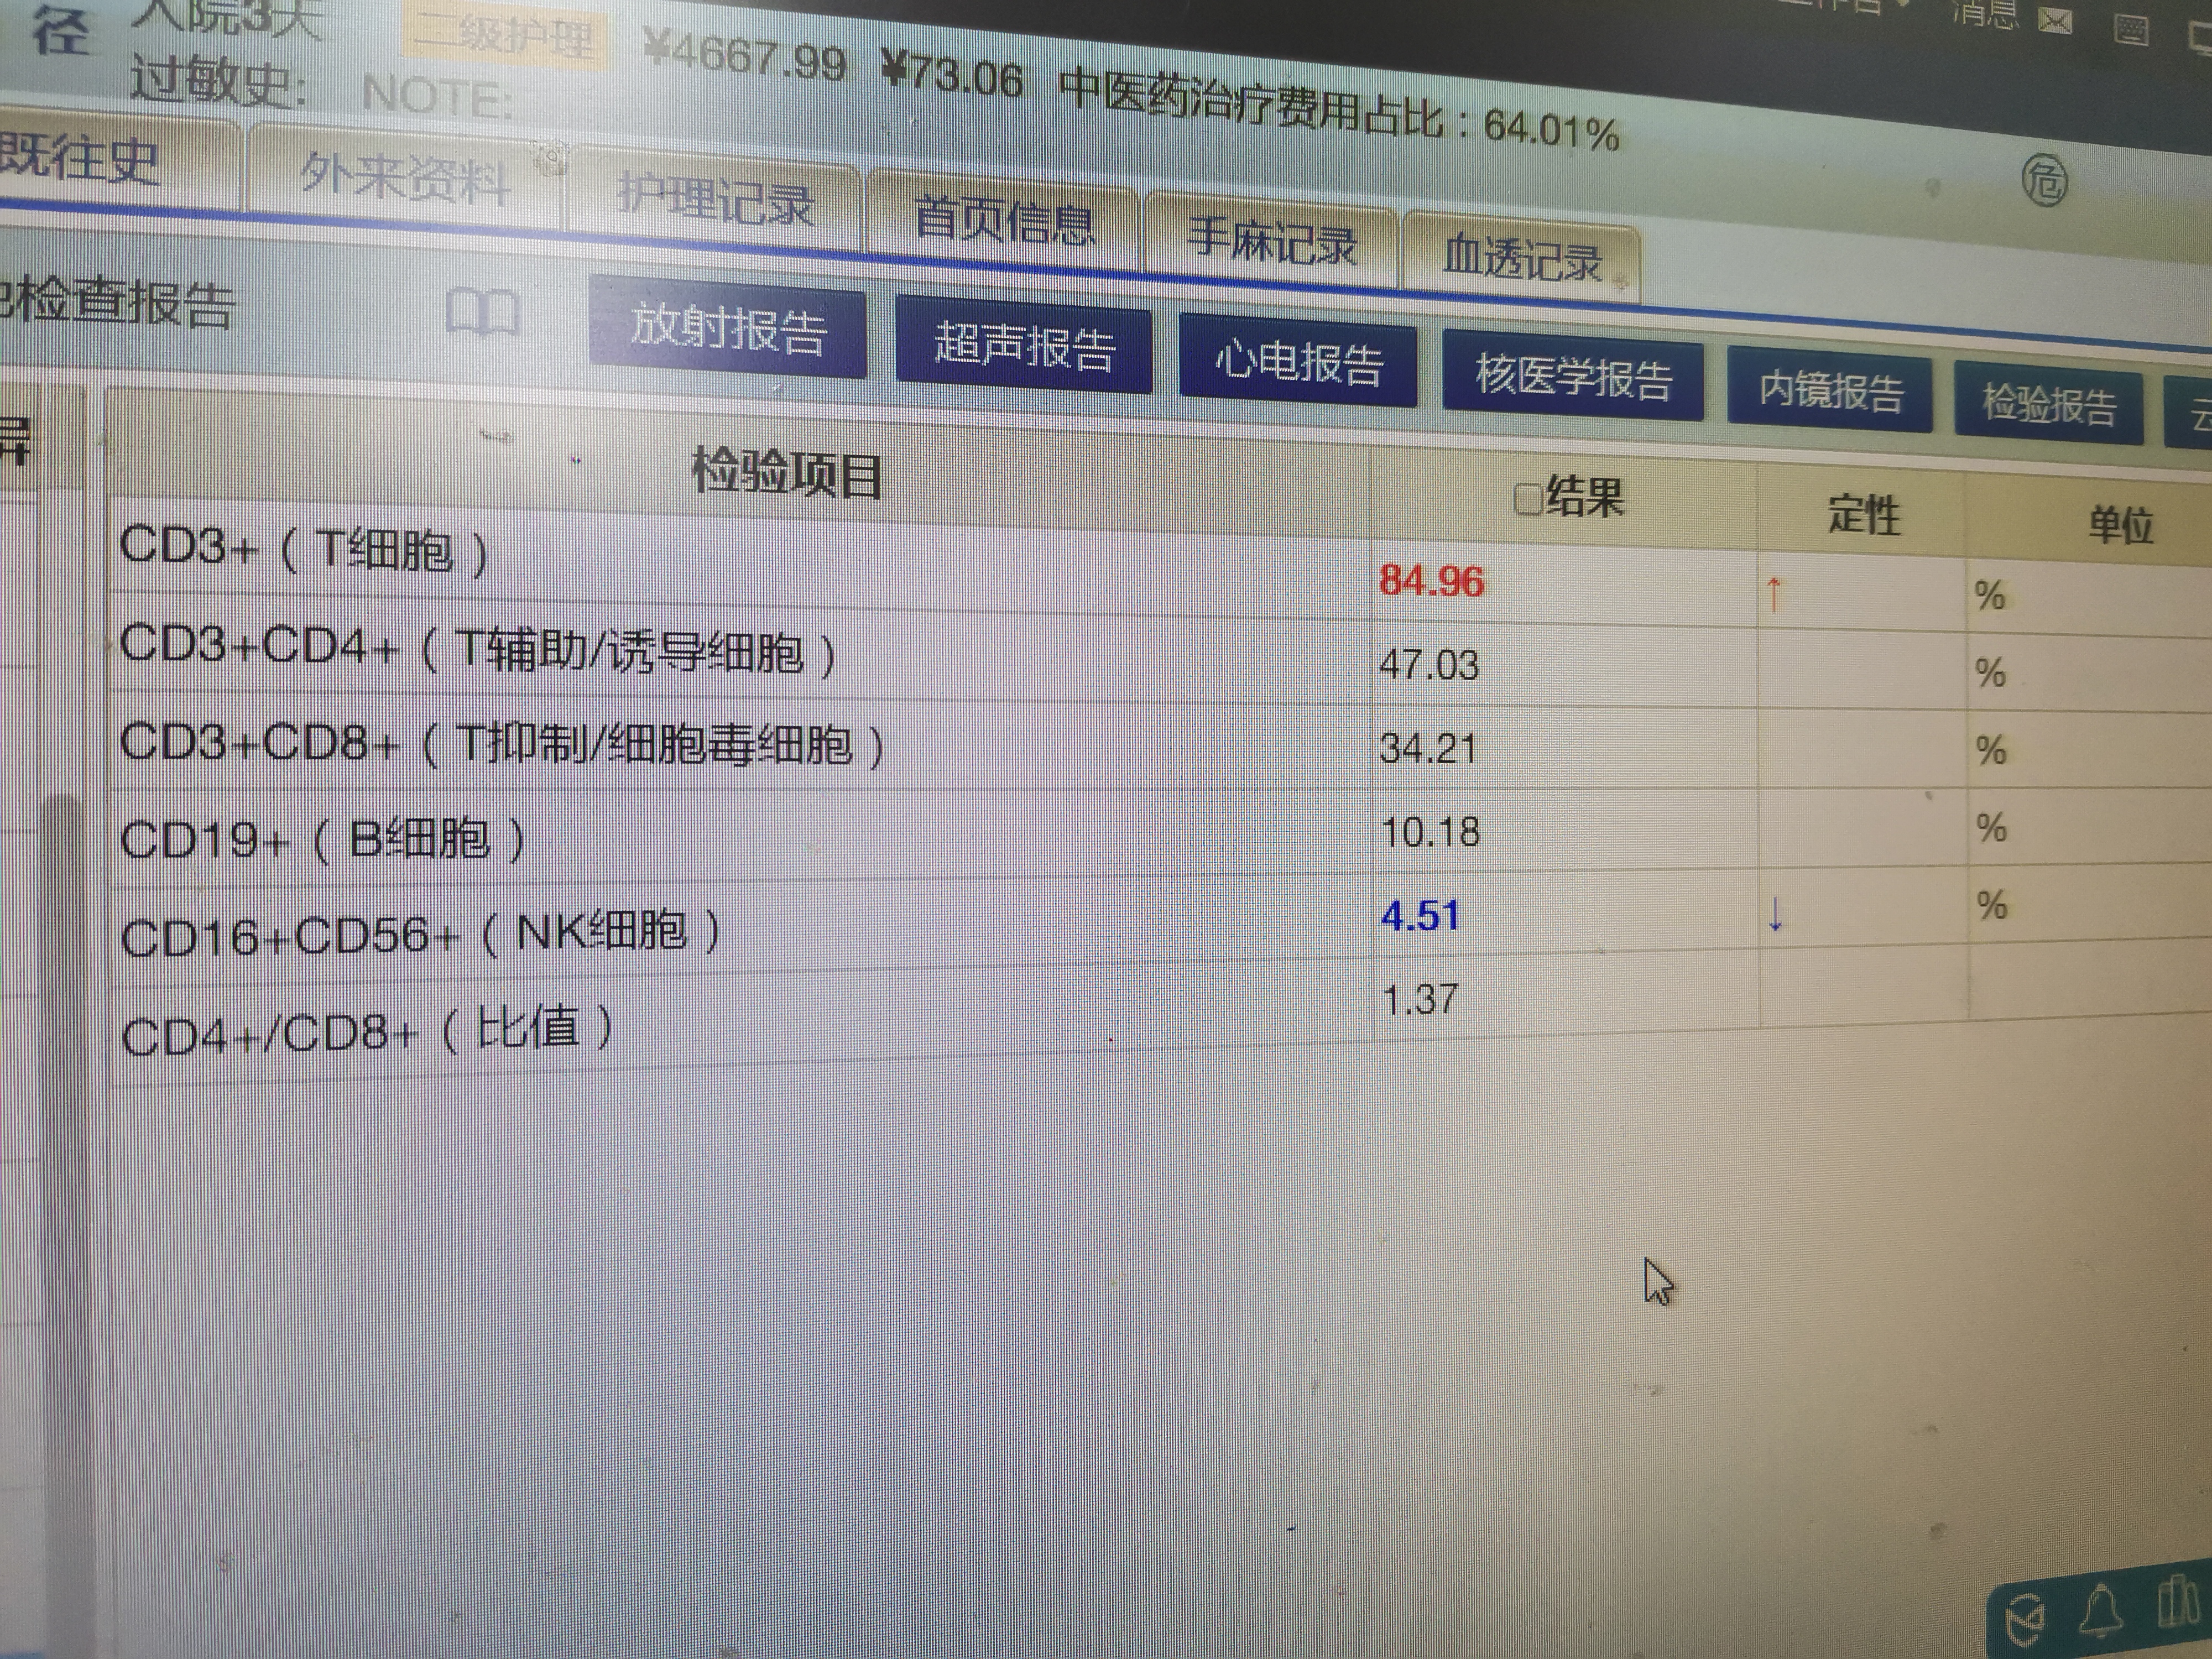The height and width of the screenshot is (1659, 2212).
Task: Click the keyboard icon in top bar
Action: [2131, 29]
